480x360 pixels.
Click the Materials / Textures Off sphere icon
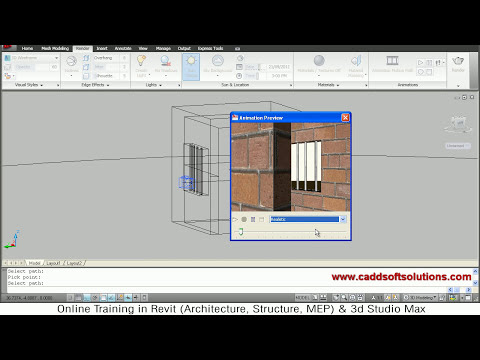319,61
